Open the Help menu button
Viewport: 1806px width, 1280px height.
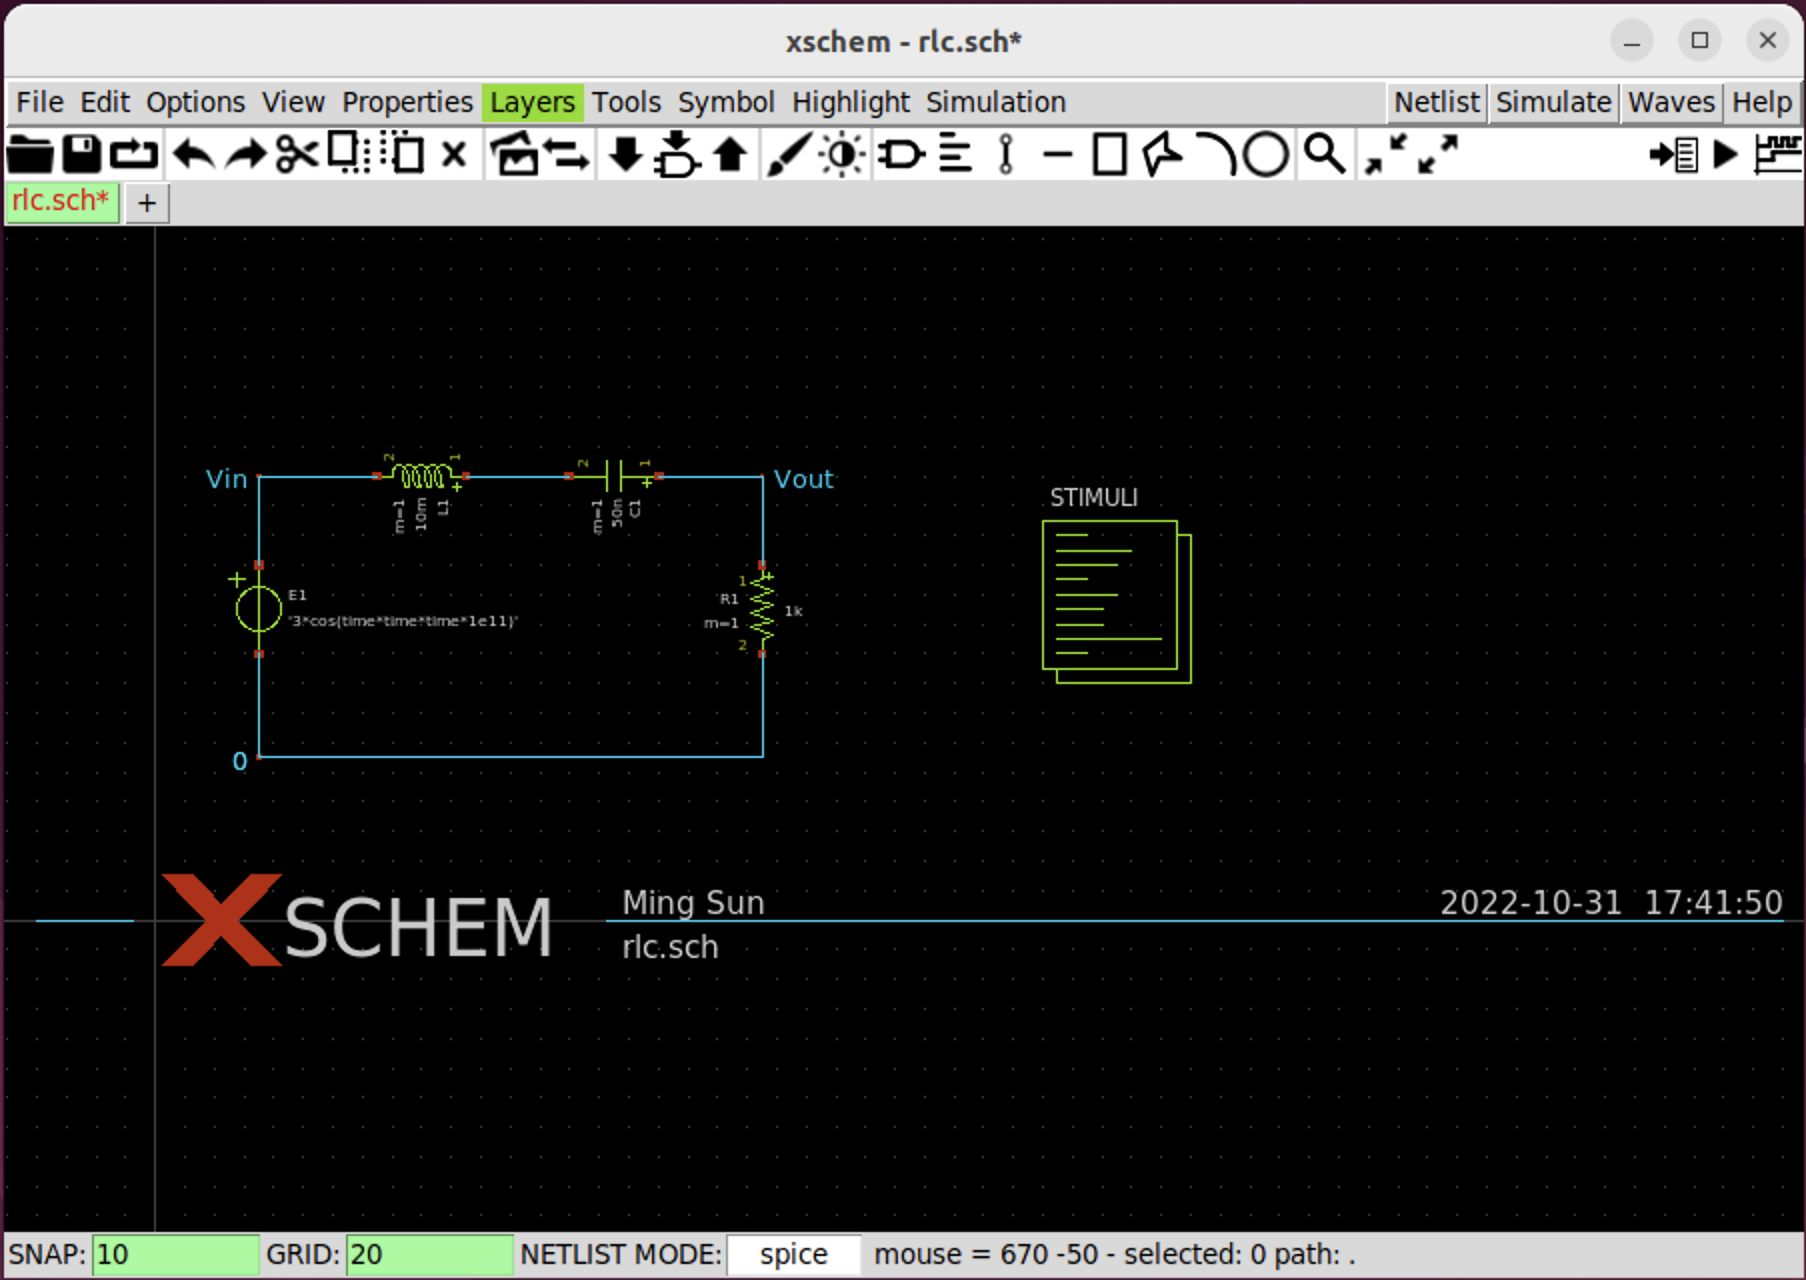[1762, 102]
